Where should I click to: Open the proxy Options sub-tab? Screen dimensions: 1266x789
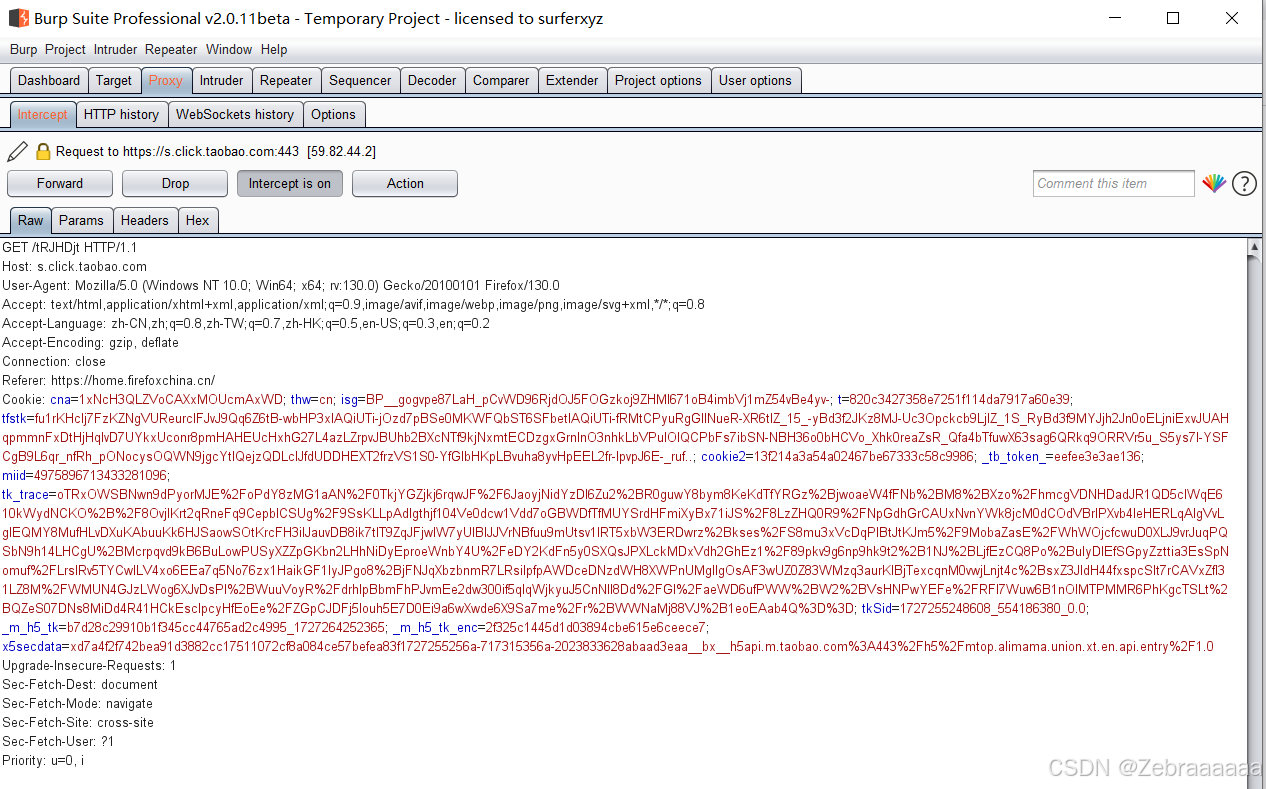333,114
